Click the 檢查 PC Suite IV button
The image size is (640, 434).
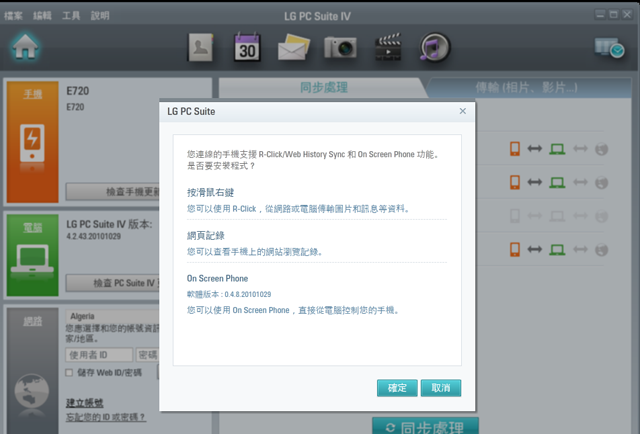[x=113, y=283]
